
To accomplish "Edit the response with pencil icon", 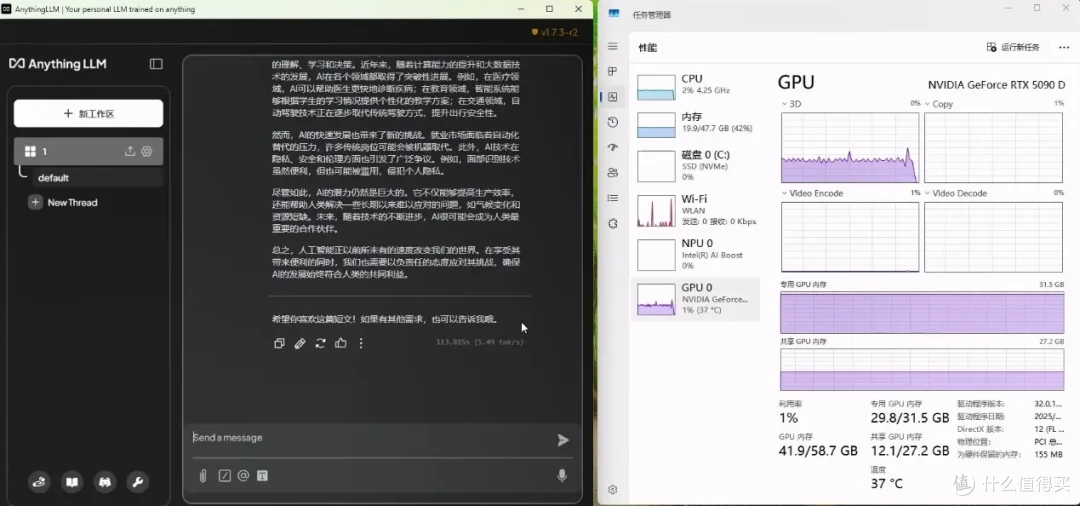I will coord(300,343).
